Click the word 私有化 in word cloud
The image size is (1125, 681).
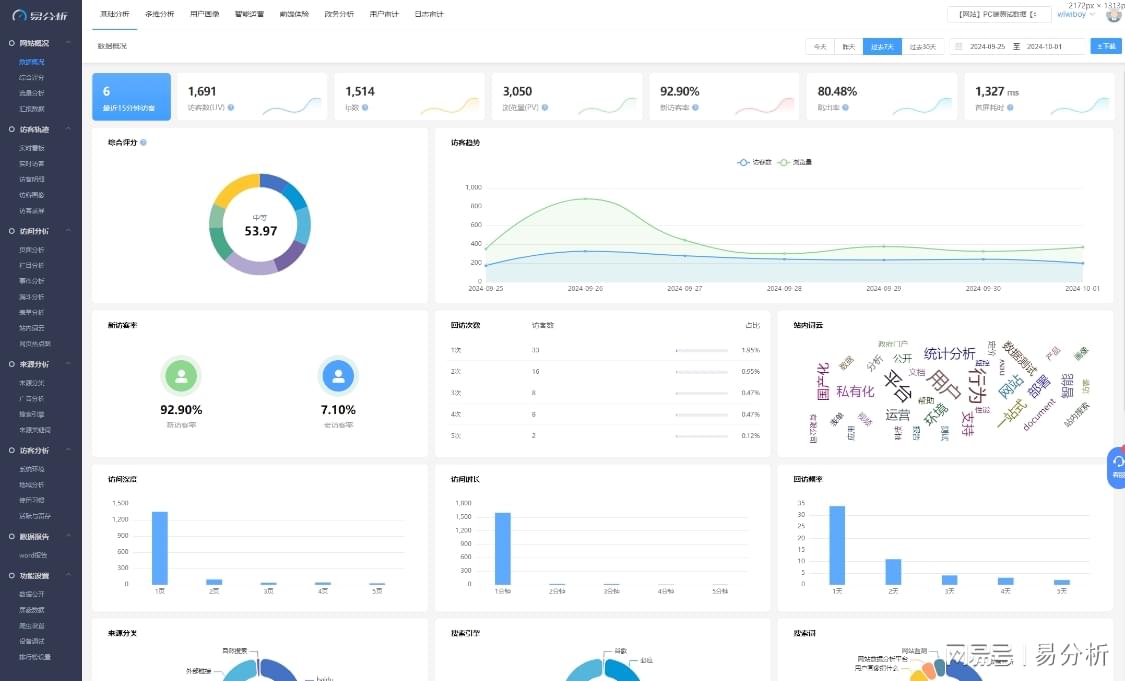(855, 392)
